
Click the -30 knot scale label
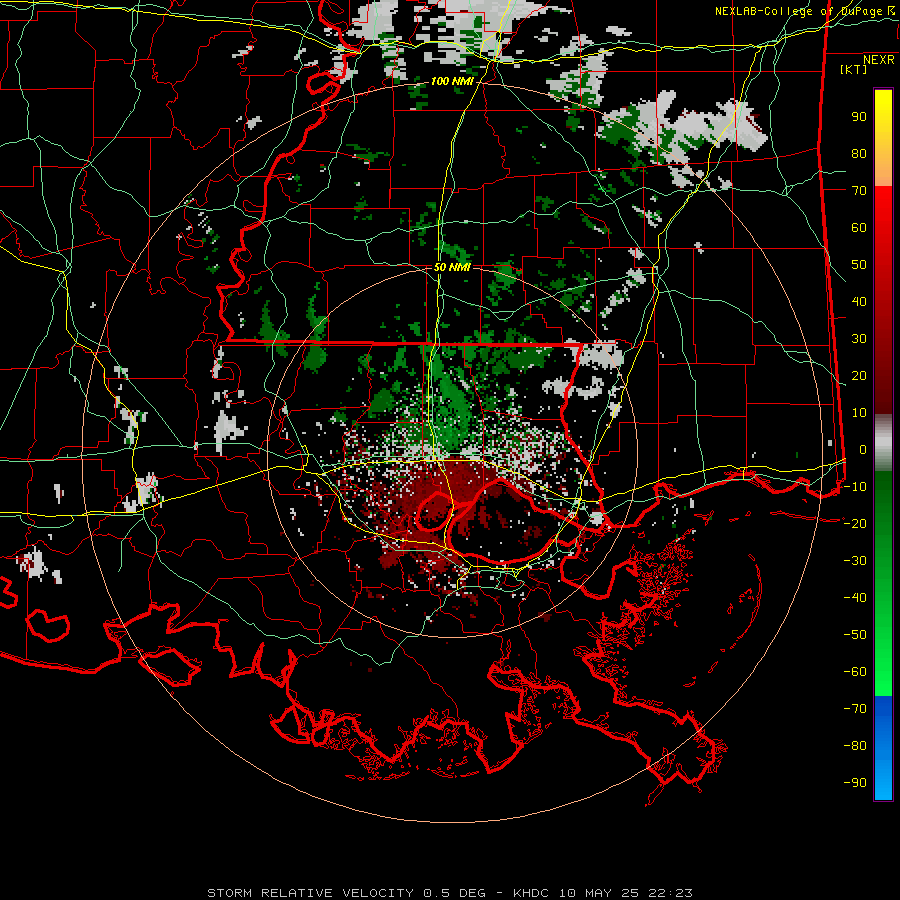pos(855,561)
